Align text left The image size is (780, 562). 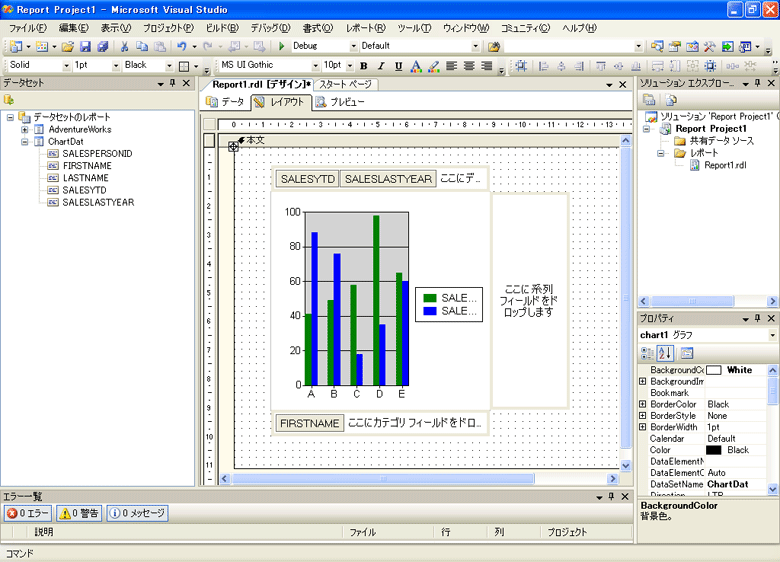[452, 66]
